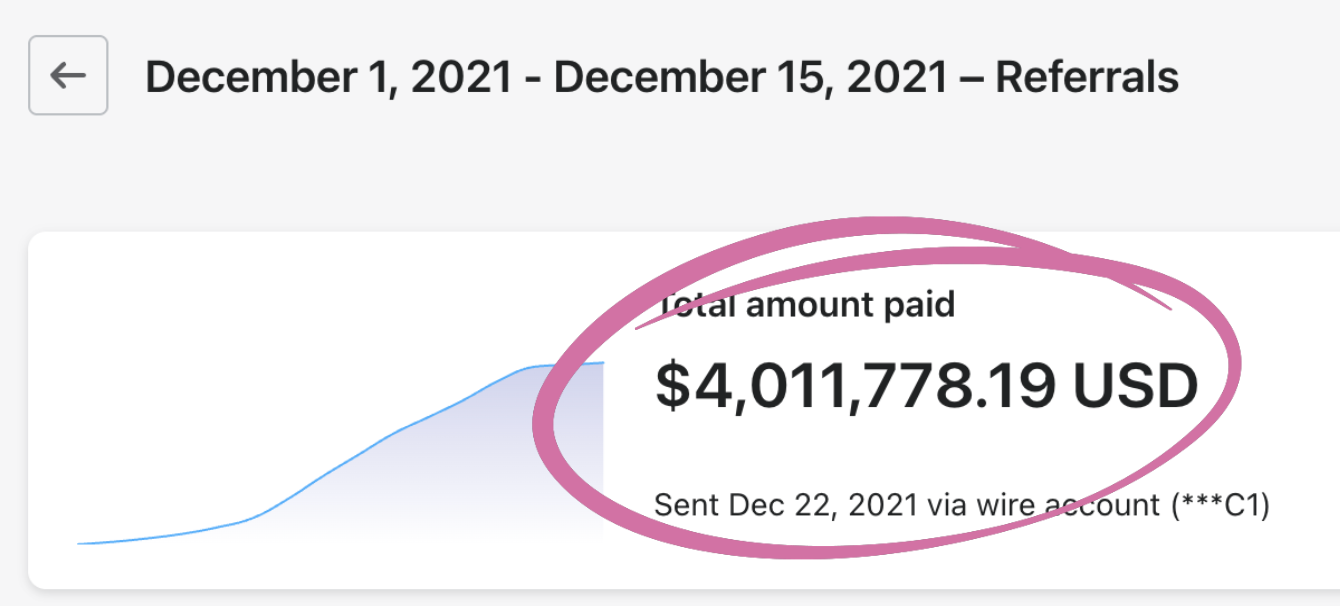
Task: Click the peak at the chart's right end
Action: click(600, 363)
